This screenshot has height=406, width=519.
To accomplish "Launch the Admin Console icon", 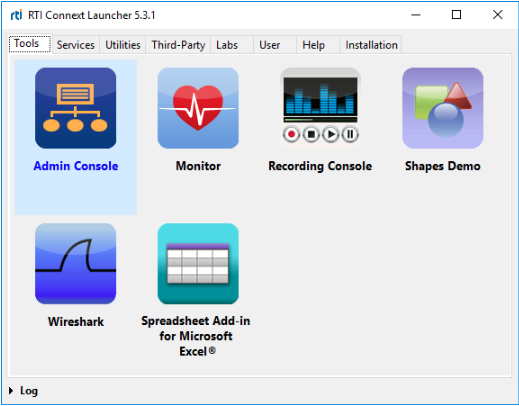I will (x=76, y=108).
